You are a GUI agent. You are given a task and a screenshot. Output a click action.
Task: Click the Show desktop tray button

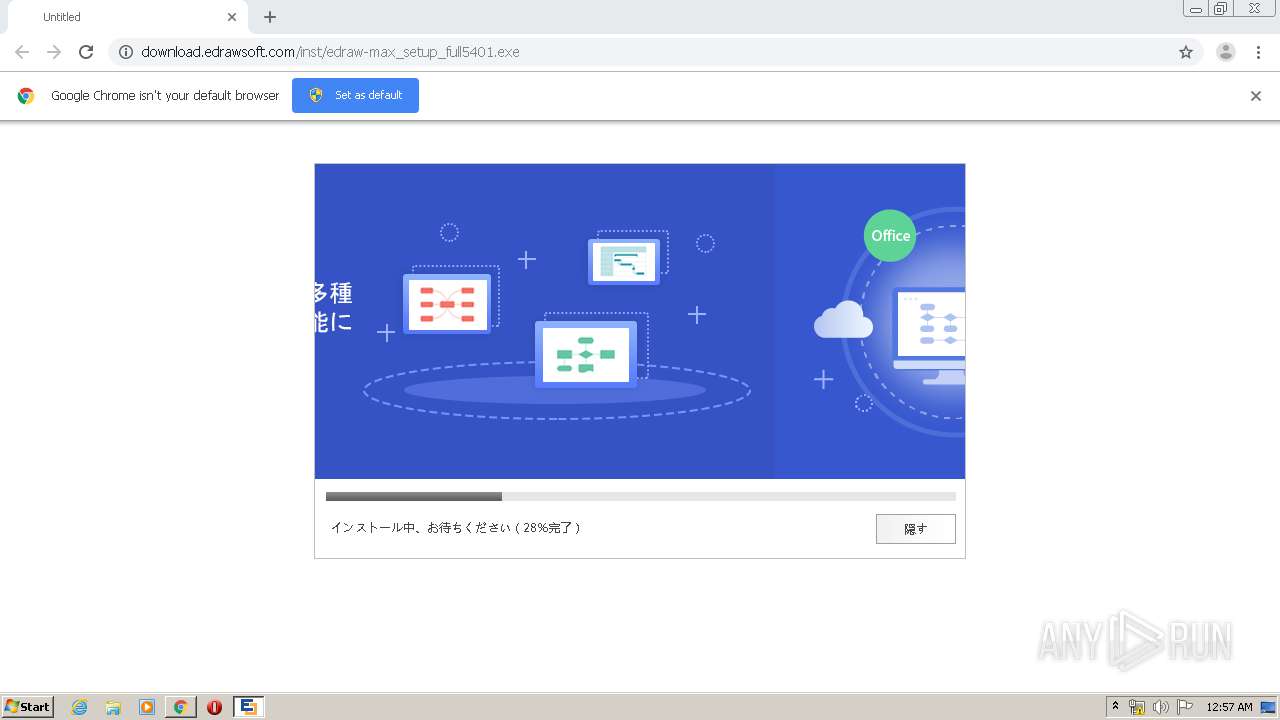(1268, 707)
